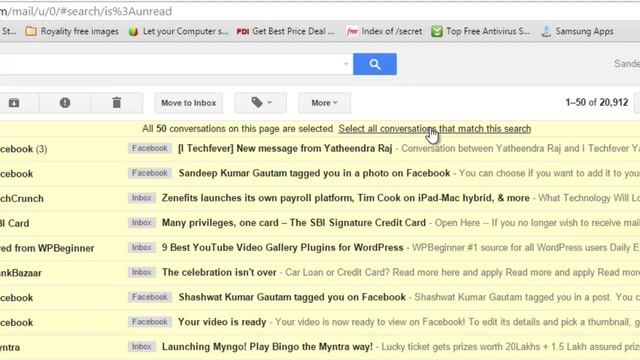Open Get Best Price Deal bookmark
640x360 pixels.
coord(286,31)
